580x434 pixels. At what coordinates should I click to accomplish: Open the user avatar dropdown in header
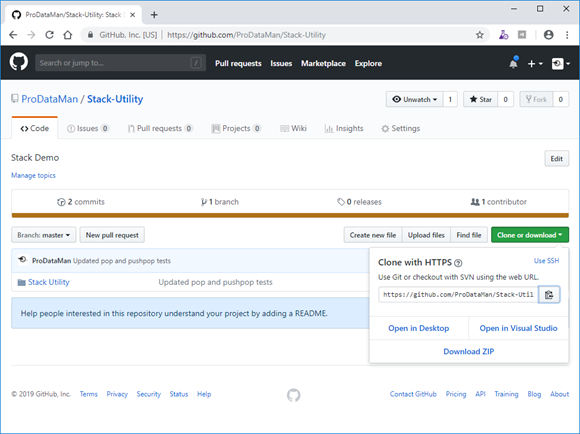tap(560, 64)
